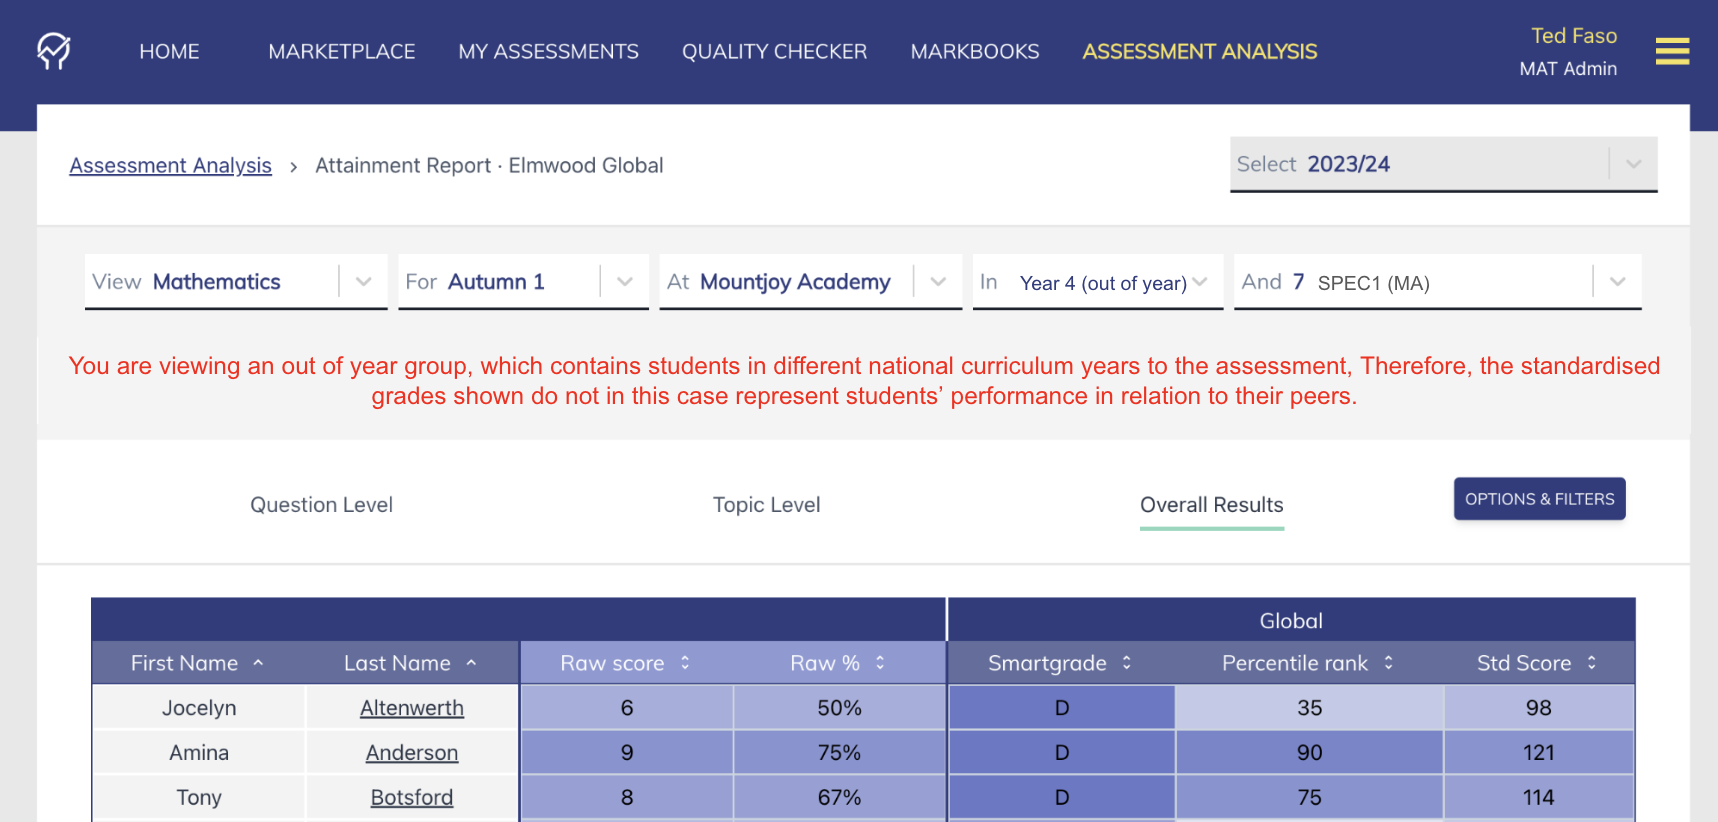Click Amina's raw score 9
1718x822 pixels.
tap(627, 753)
